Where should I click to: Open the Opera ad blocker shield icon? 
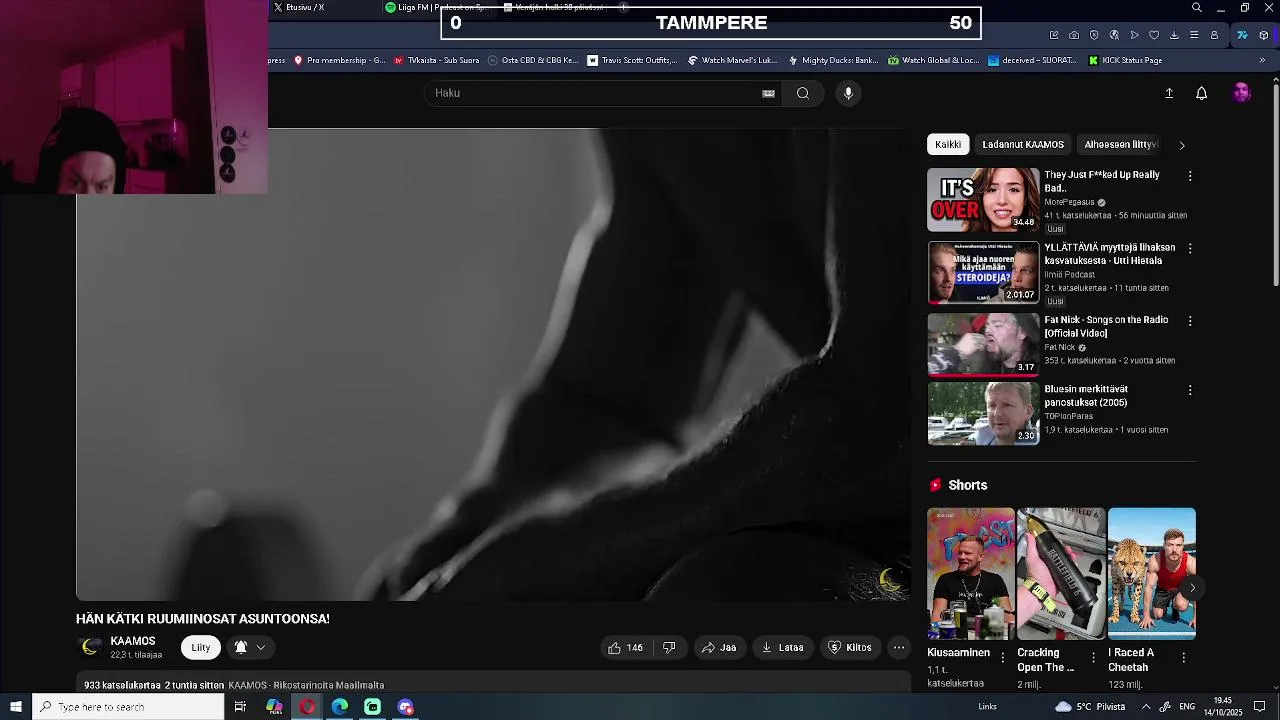(1094, 35)
